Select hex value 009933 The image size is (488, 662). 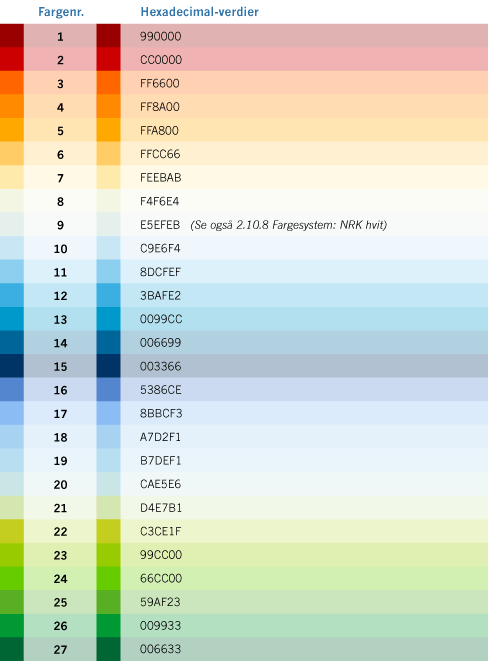tap(160, 626)
